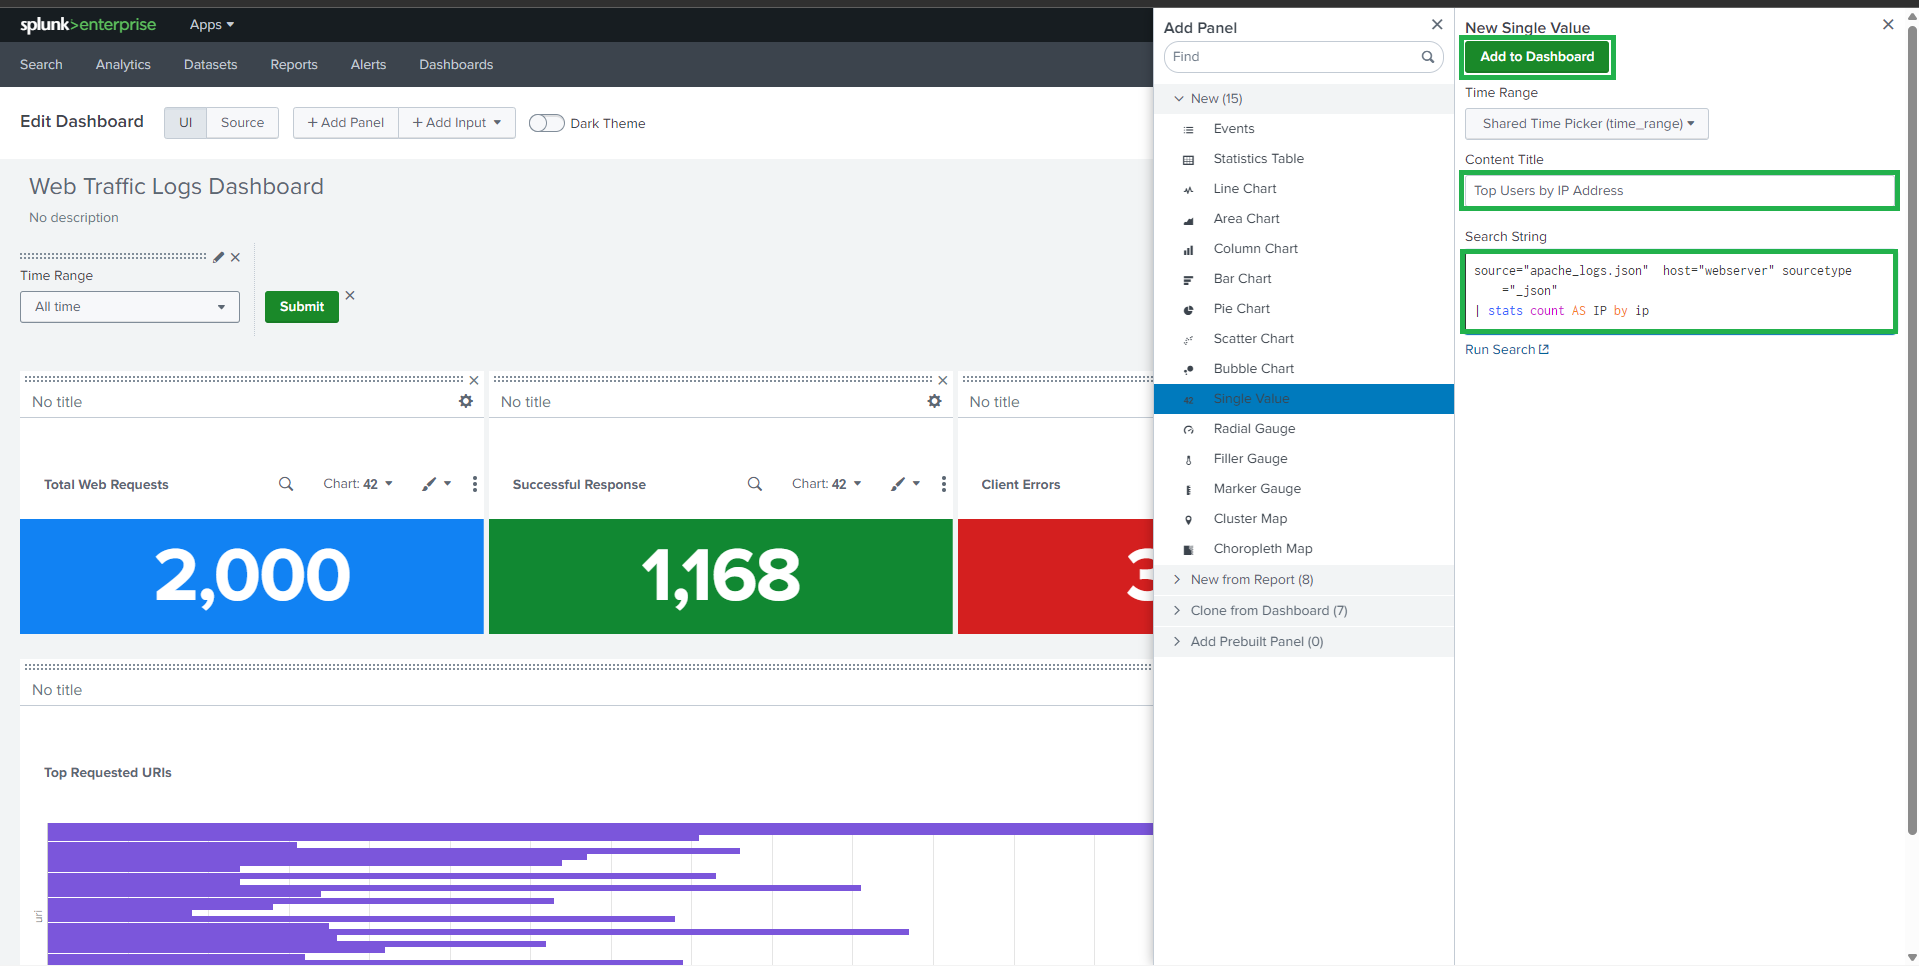Click the Add Panel button

coord(346,123)
